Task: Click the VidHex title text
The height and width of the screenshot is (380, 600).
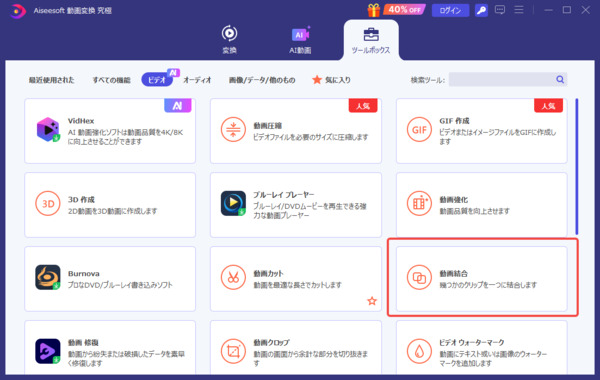Action: [x=81, y=121]
